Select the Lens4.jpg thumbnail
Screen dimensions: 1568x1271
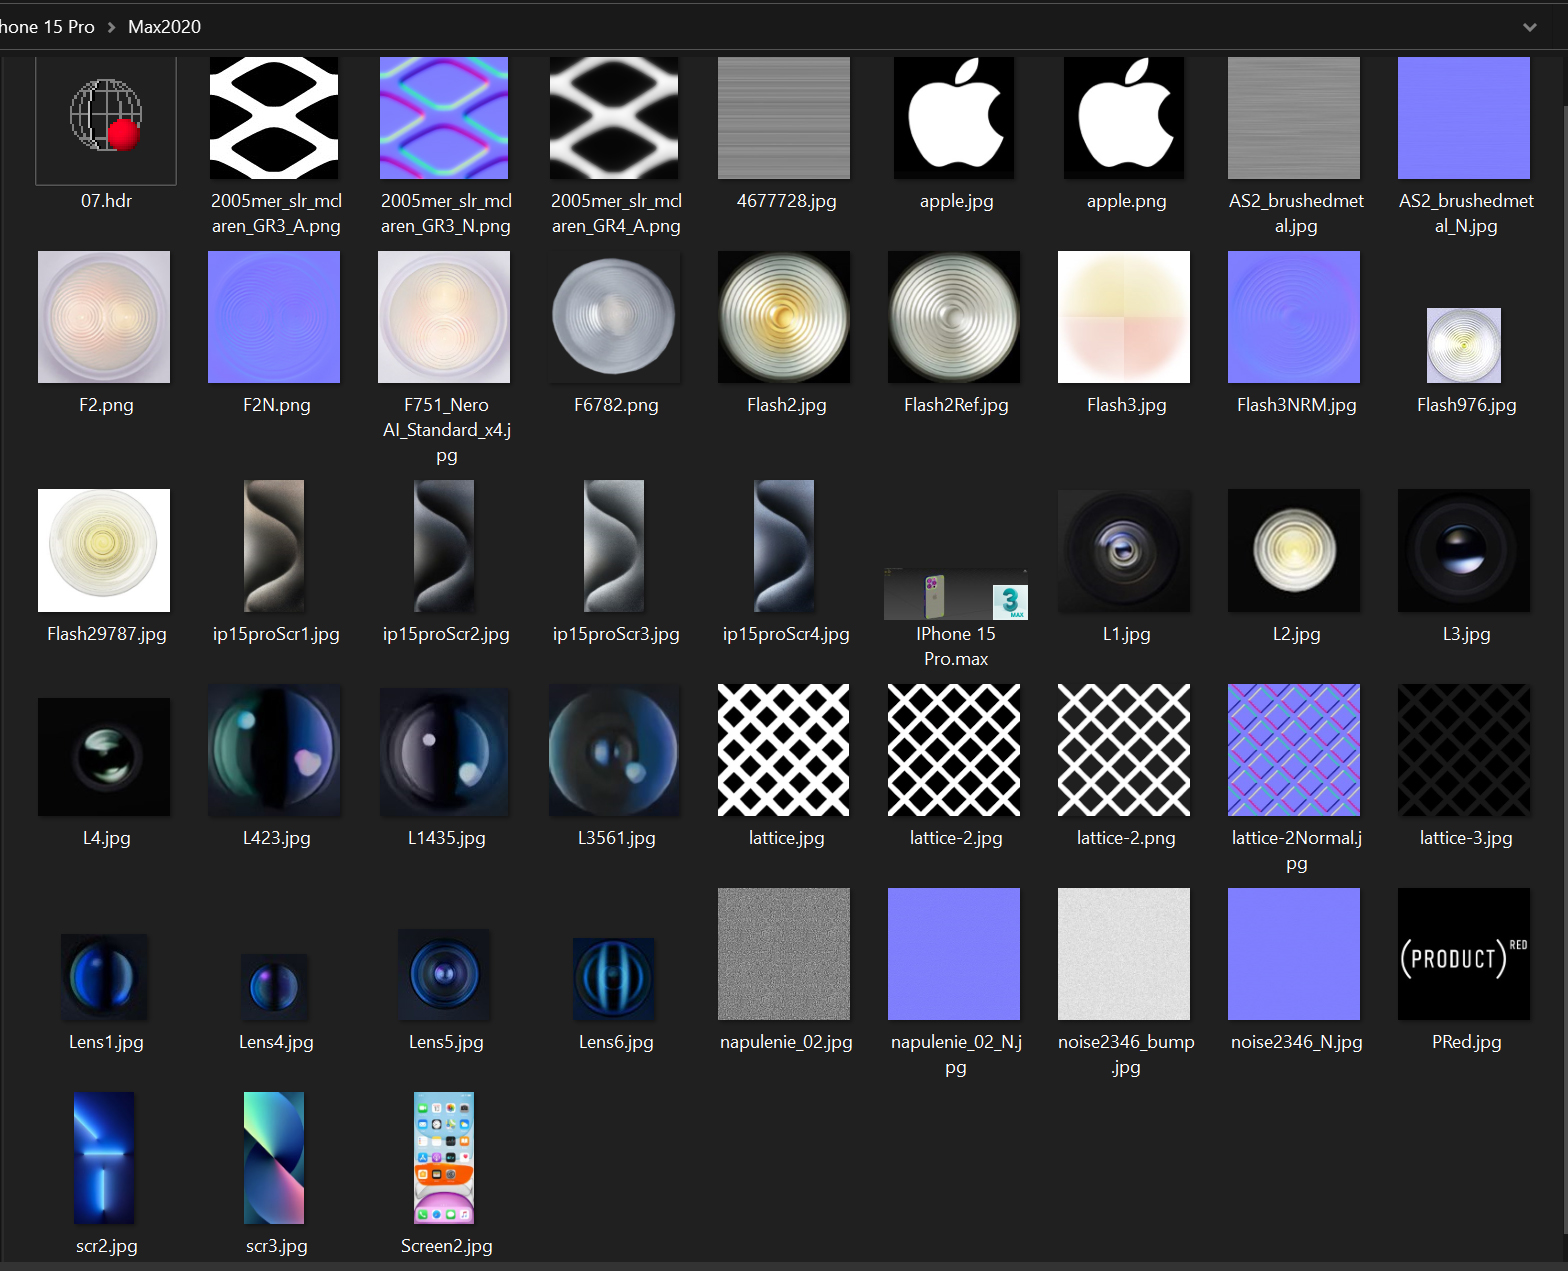[274, 987]
